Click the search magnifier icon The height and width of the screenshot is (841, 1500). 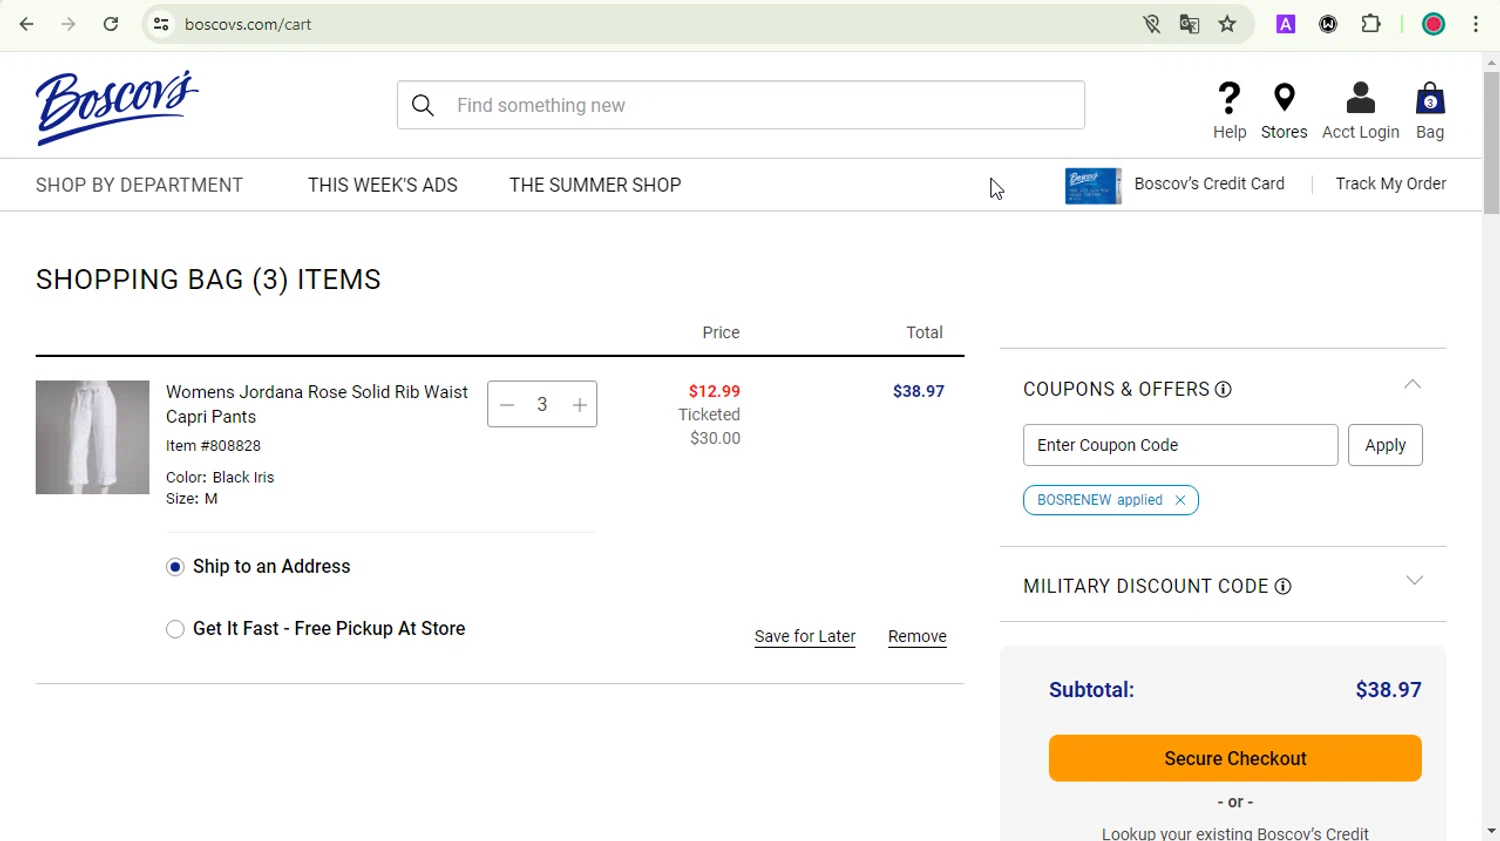coord(423,105)
